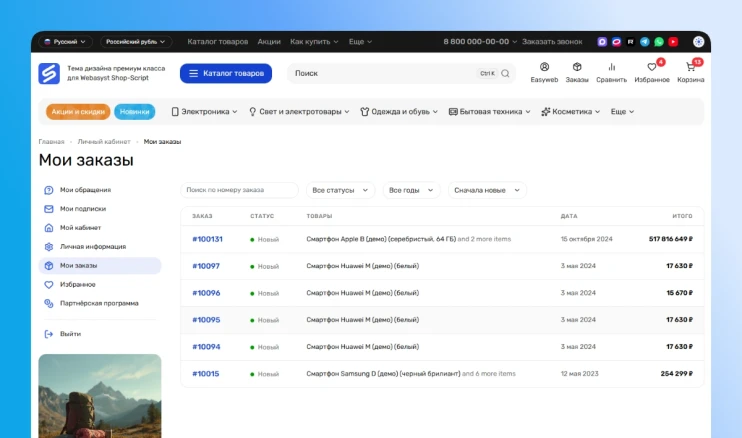Open the Электроника category menu
This screenshot has width=742, height=438.
[204, 112]
